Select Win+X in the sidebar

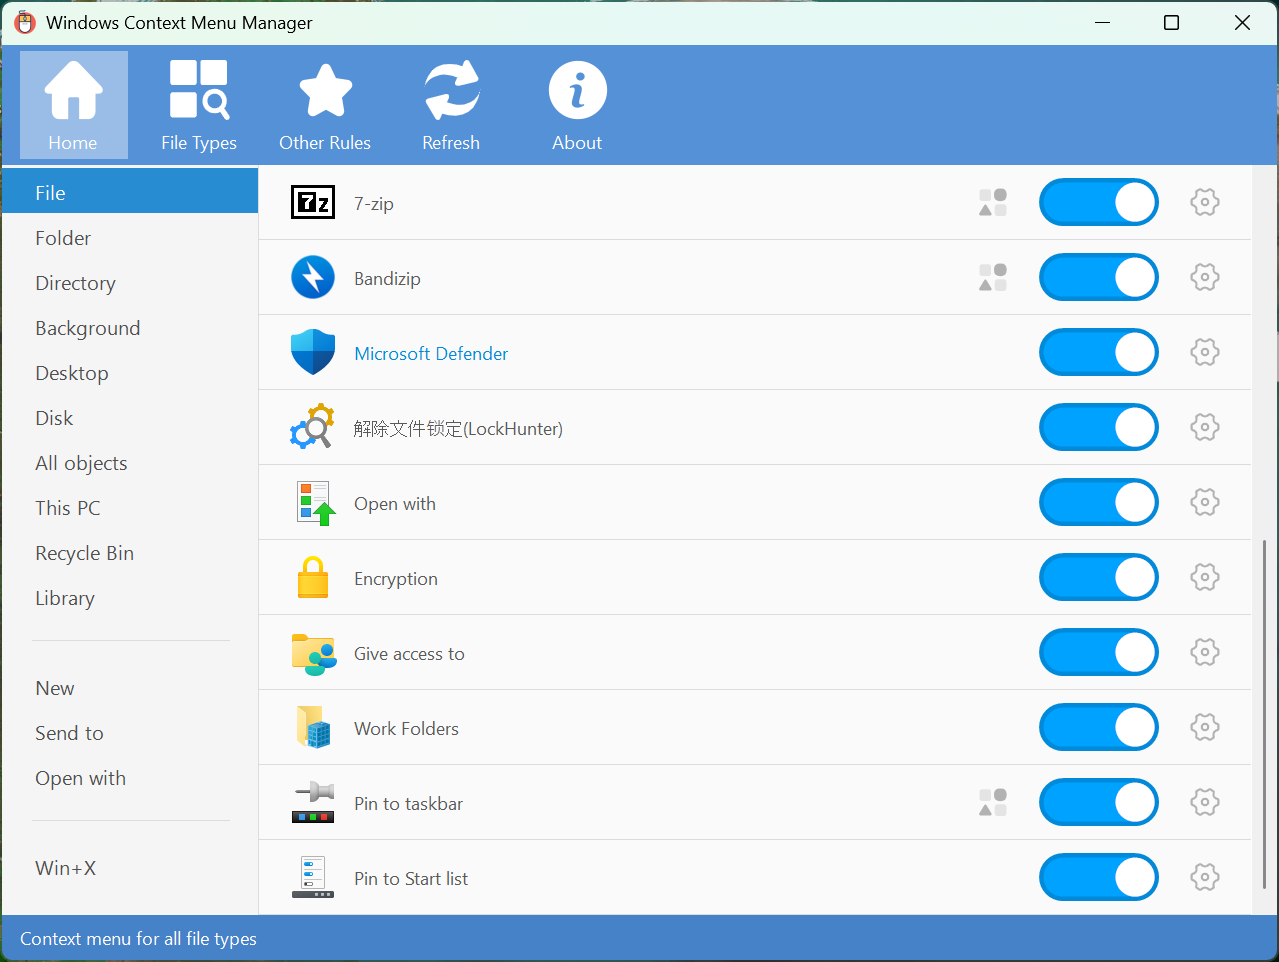[x=130, y=868]
